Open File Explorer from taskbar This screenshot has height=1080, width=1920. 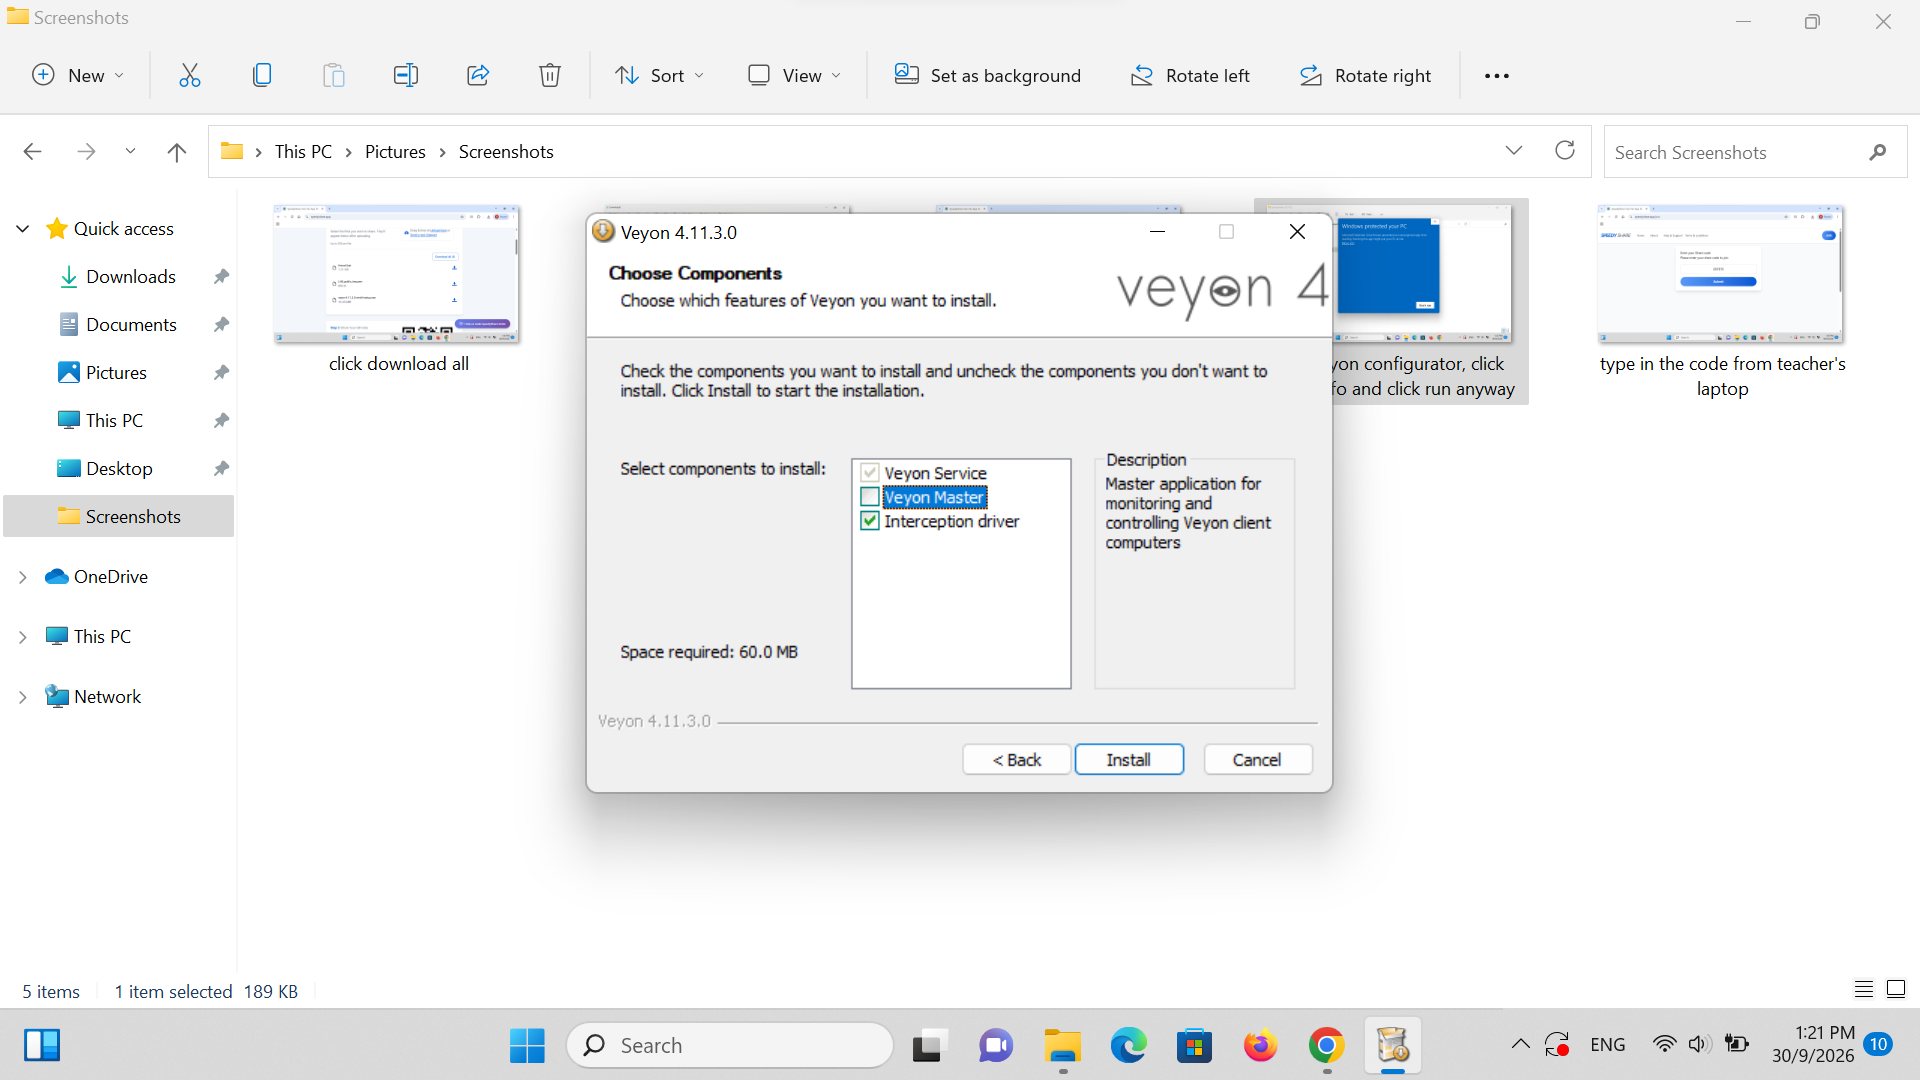click(1063, 1046)
